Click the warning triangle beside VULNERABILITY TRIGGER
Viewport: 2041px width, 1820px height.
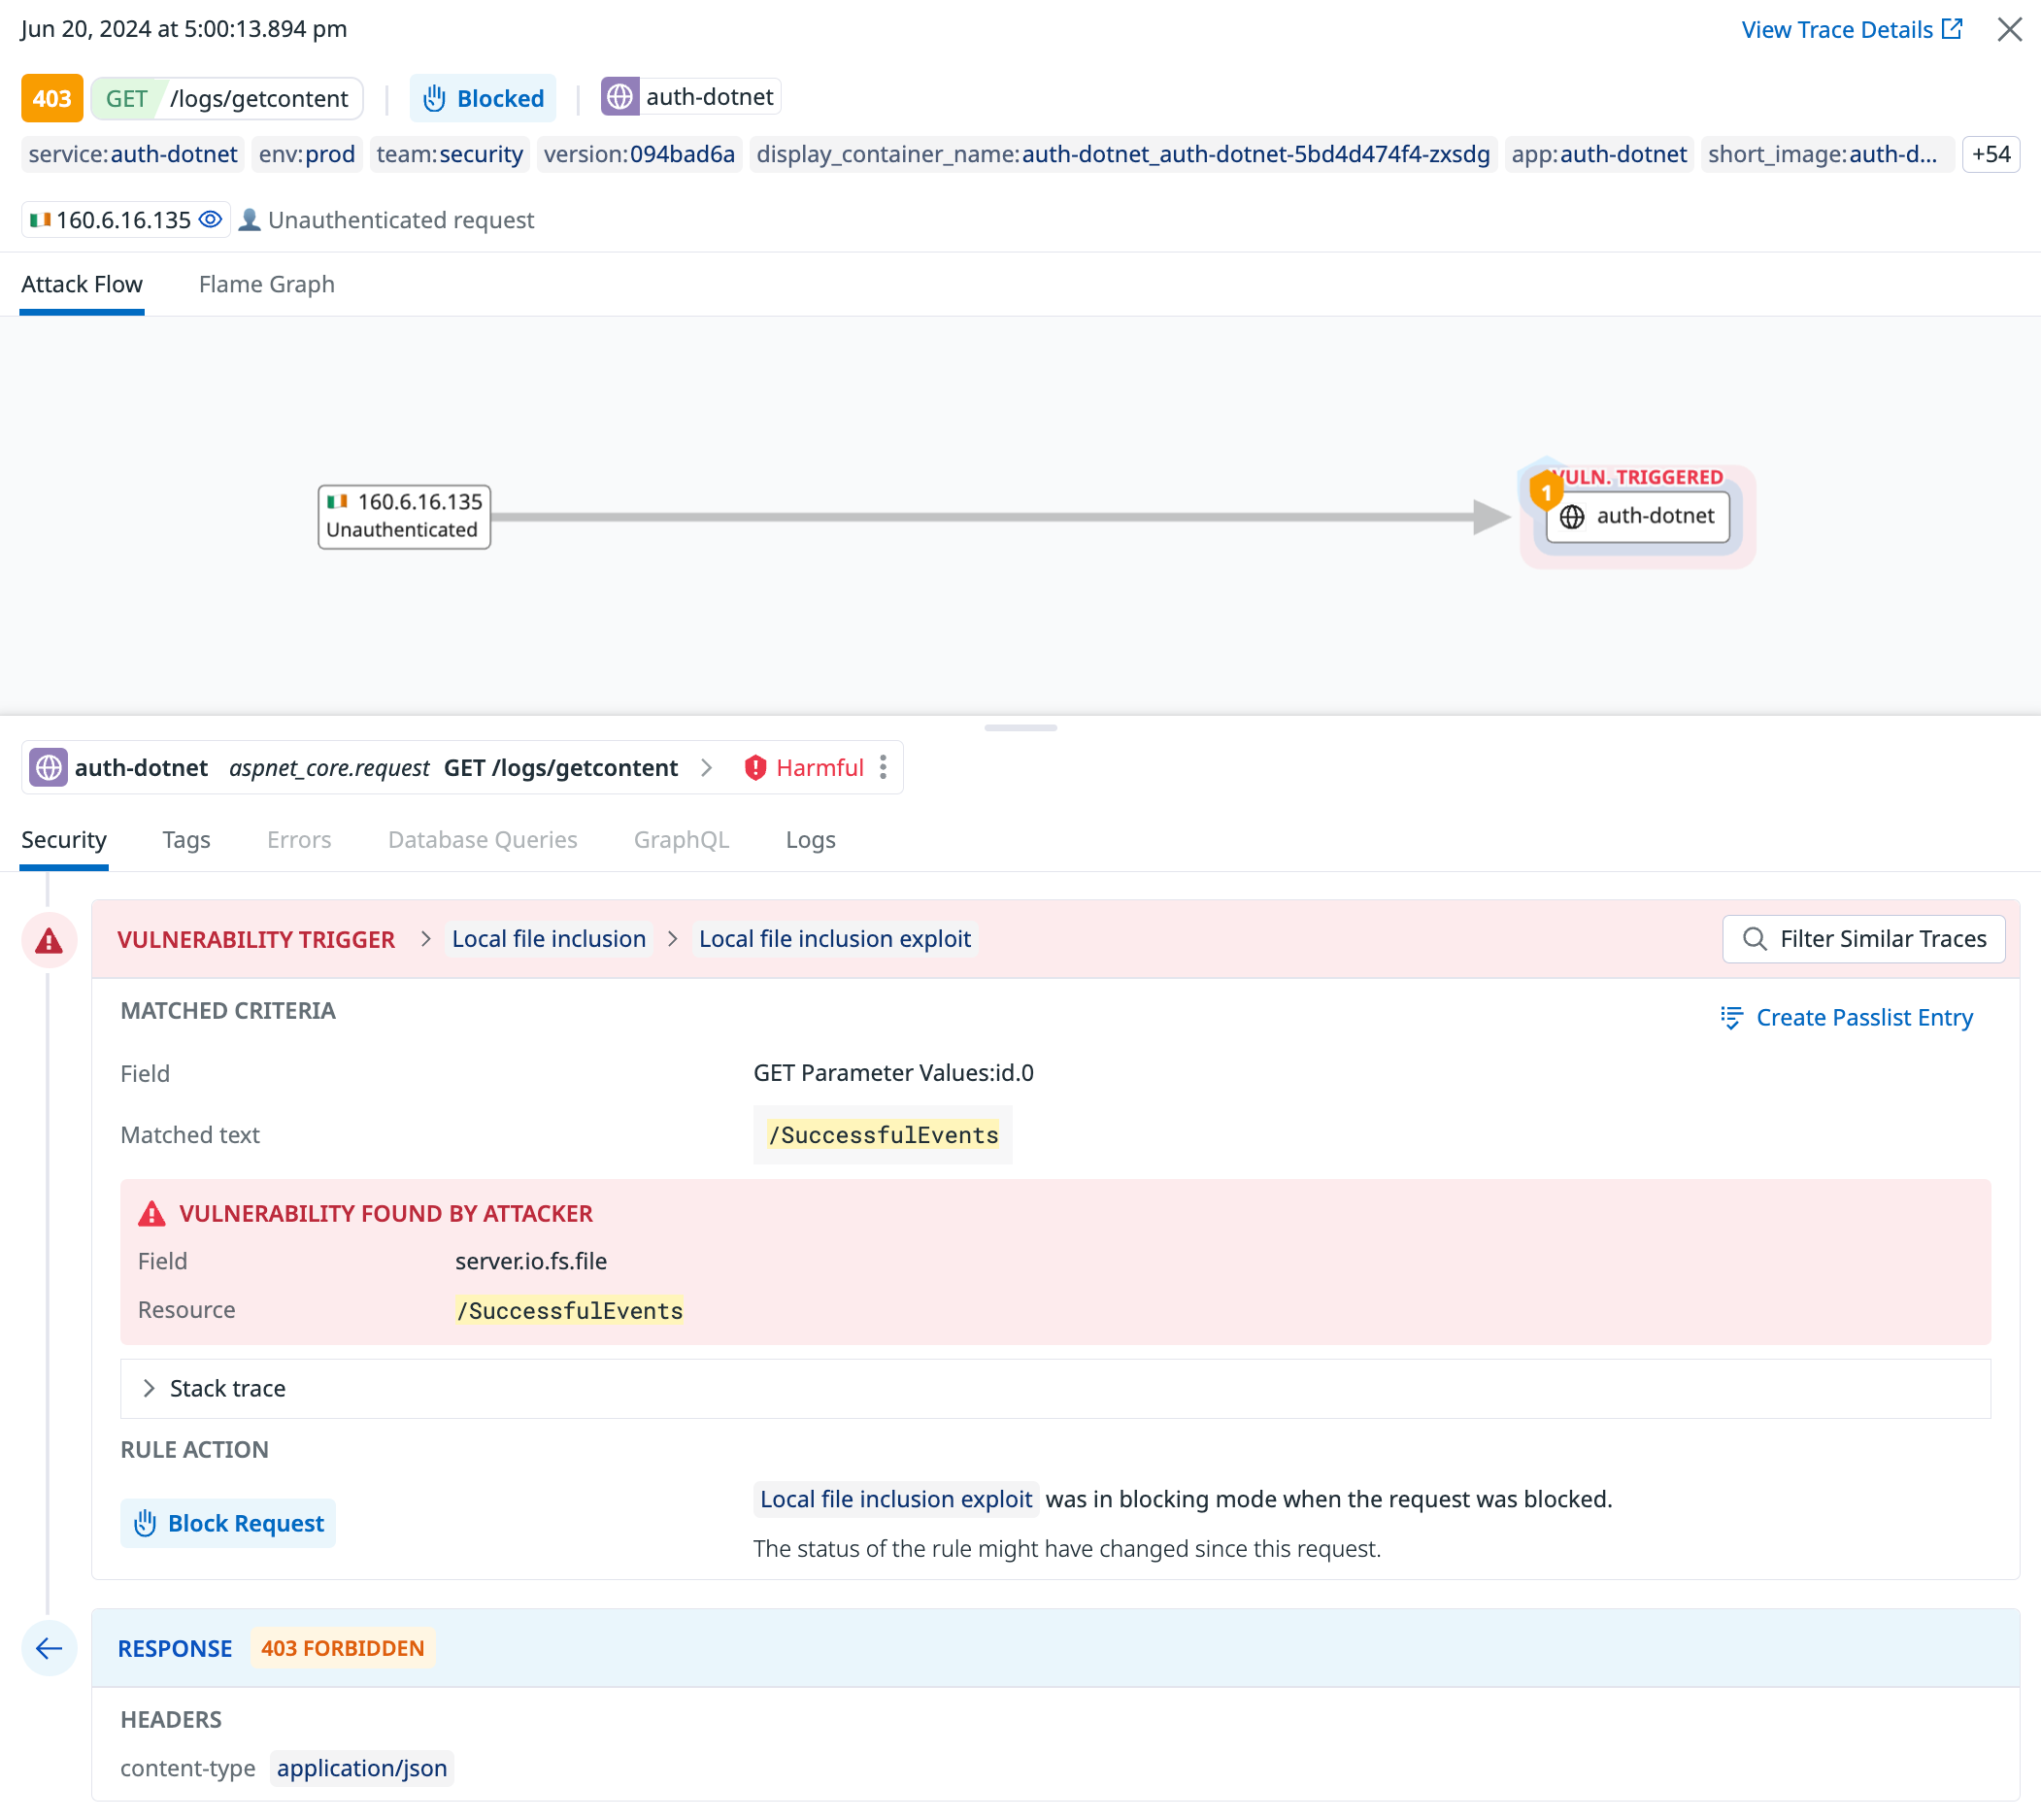coord(48,939)
